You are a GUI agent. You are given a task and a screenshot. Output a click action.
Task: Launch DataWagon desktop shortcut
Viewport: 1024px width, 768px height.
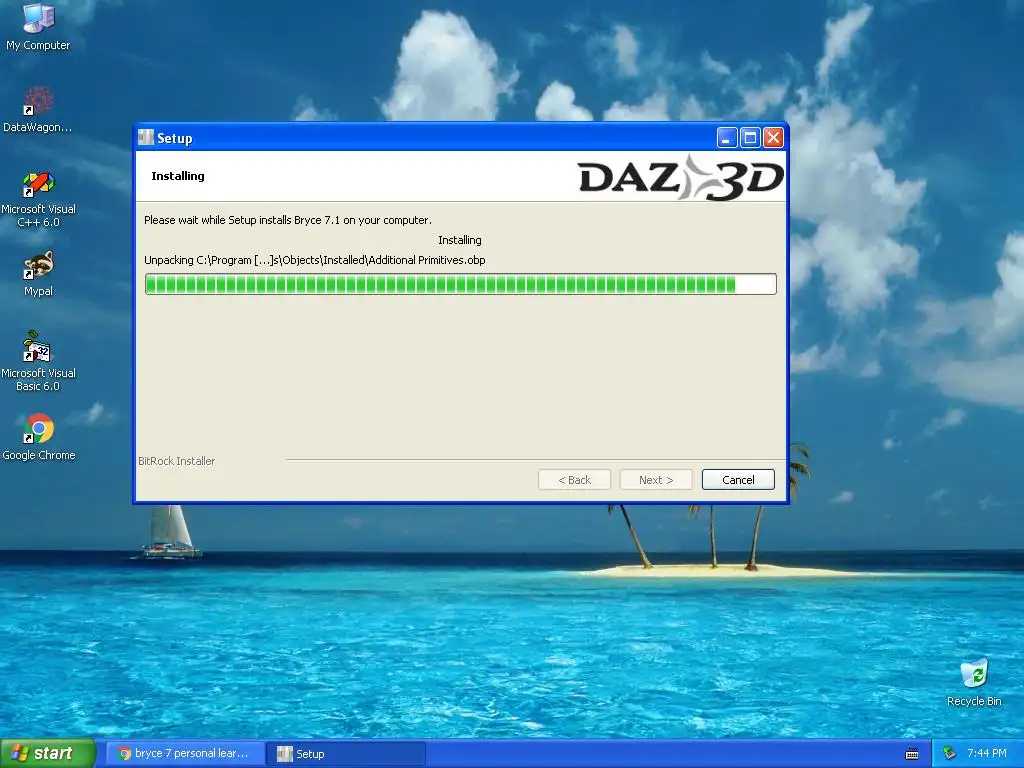click(38, 108)
